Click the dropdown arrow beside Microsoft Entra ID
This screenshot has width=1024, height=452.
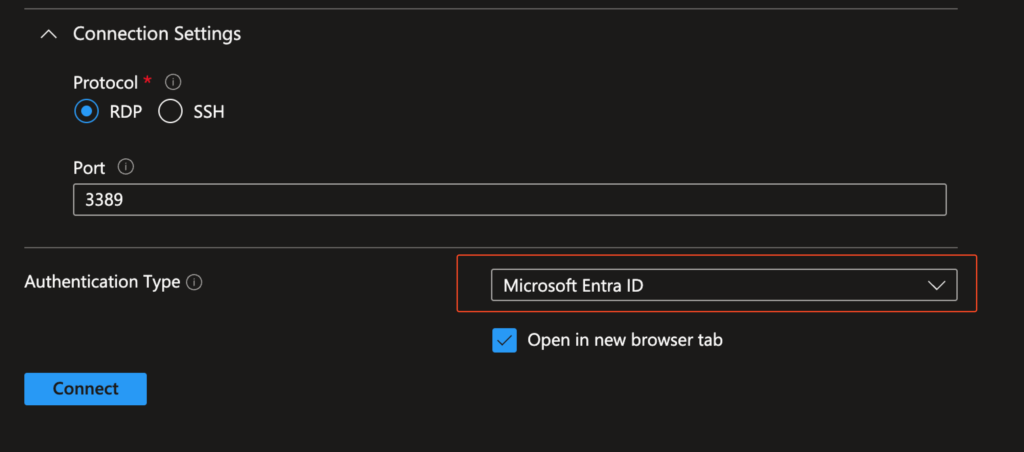tap(936, 286)
